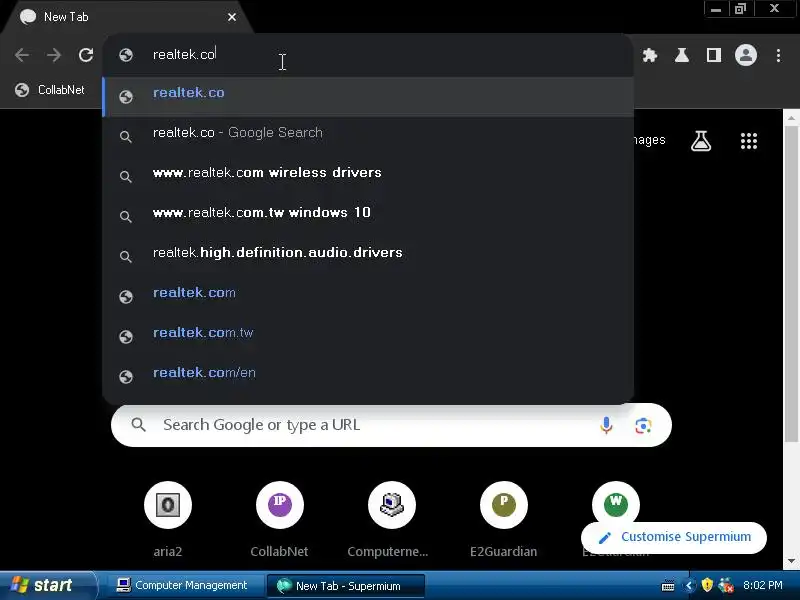Open the Search Labs flask icon on page

701,141
